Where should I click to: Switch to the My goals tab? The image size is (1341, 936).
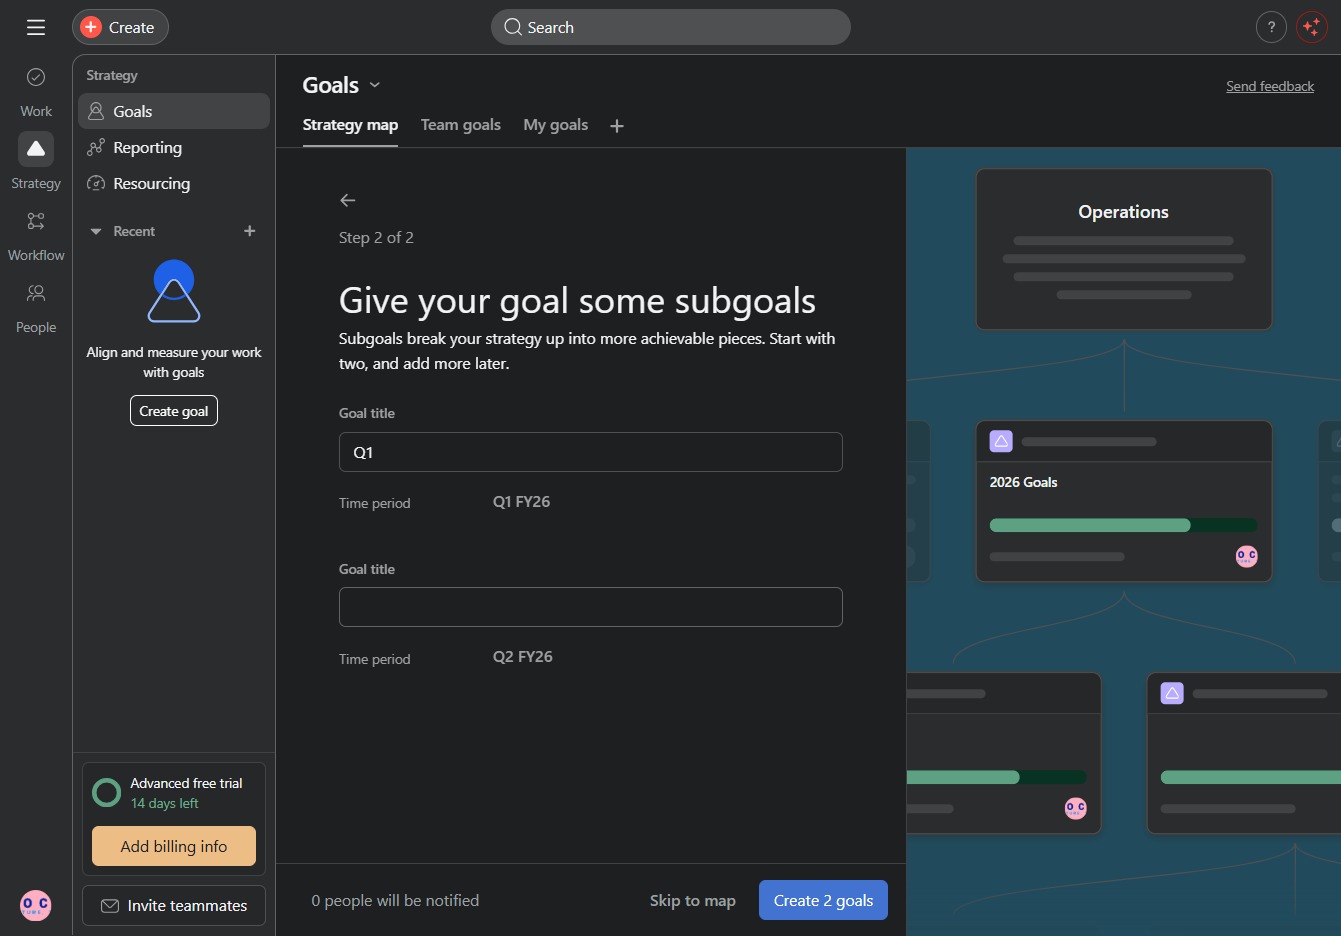(x=556, y=125)
